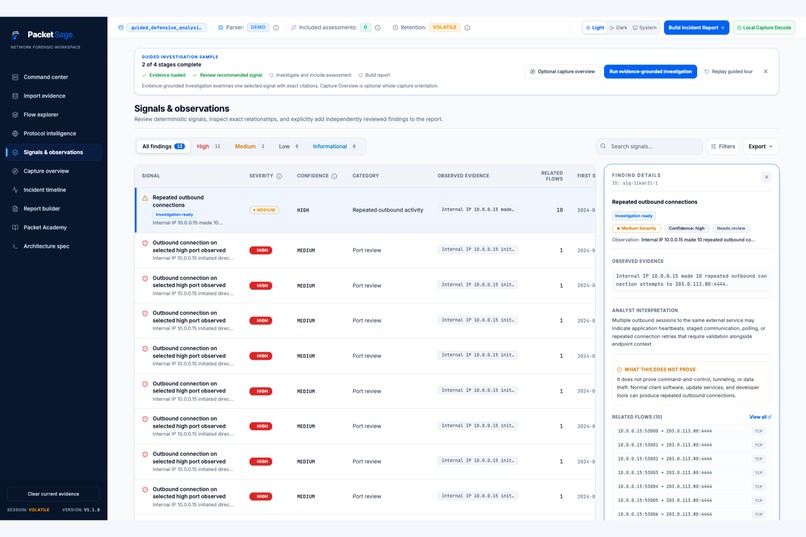Filter by High severity tab
Image resolution: width=806 pixels, height=537 pixels.
click(x=209, y=146)
